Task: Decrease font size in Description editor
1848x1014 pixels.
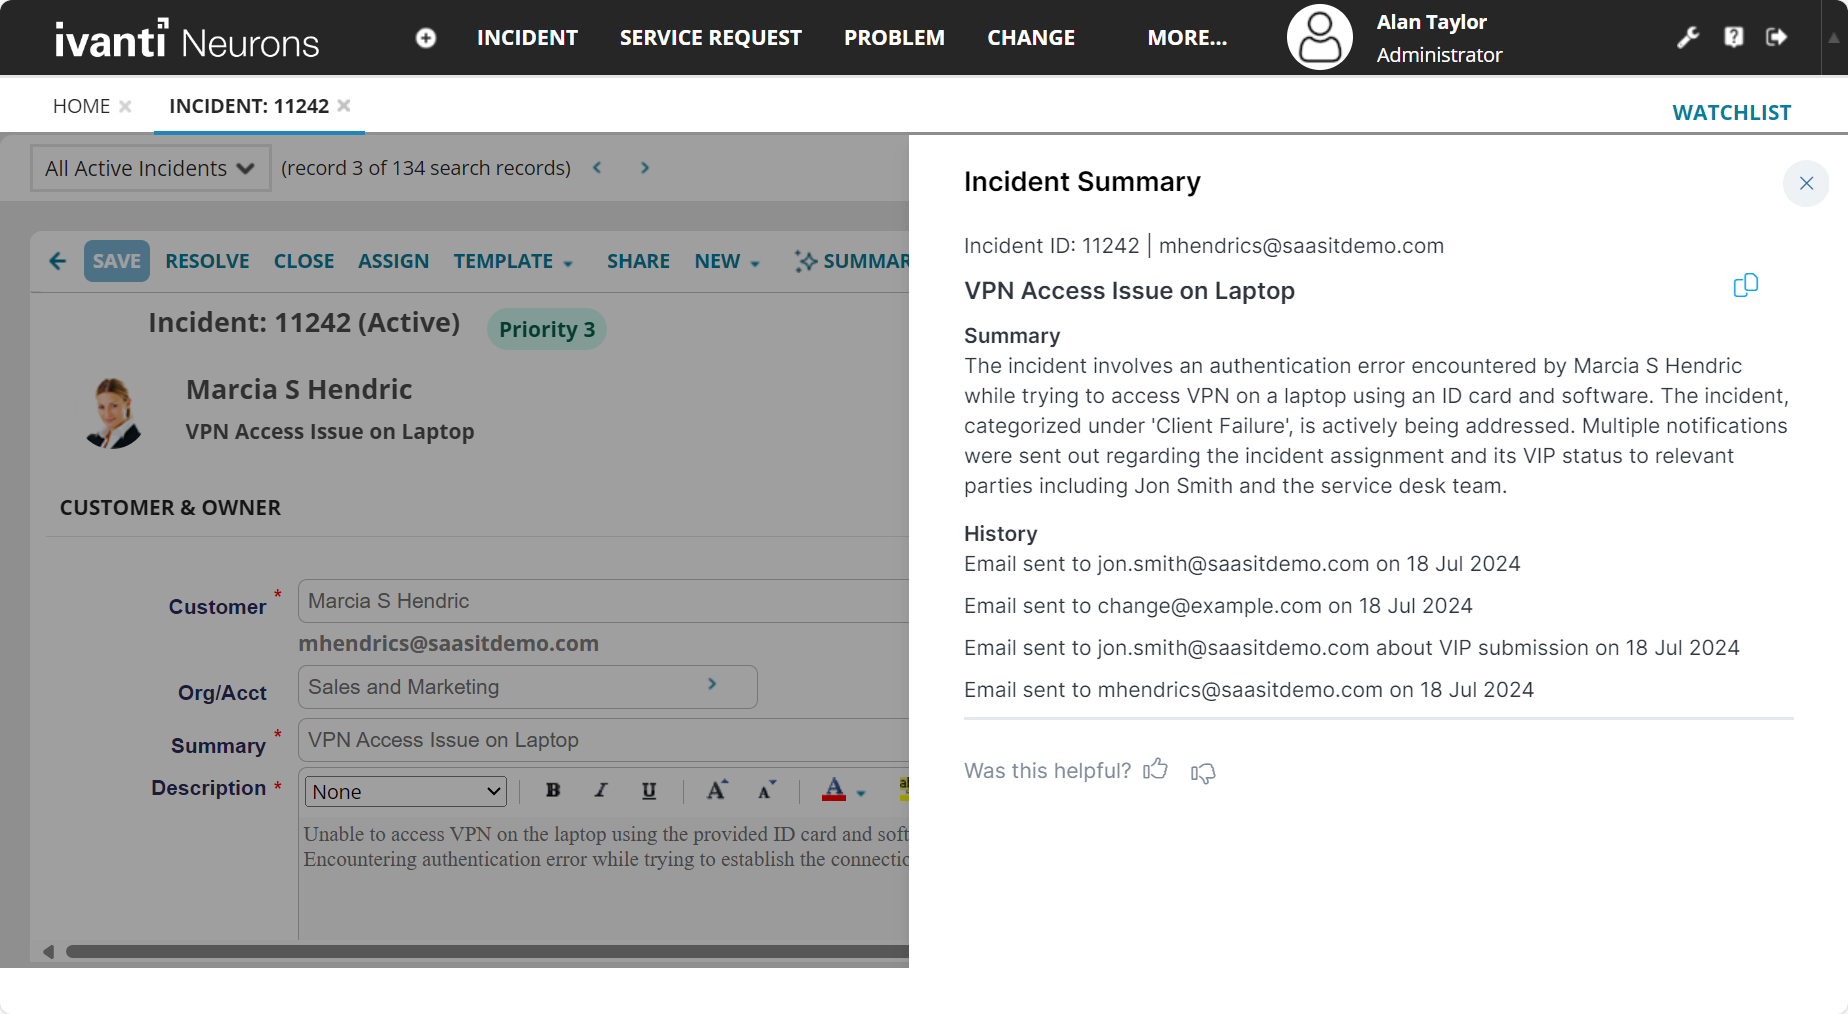Action: pyautogui.click(x=767, y=790)
